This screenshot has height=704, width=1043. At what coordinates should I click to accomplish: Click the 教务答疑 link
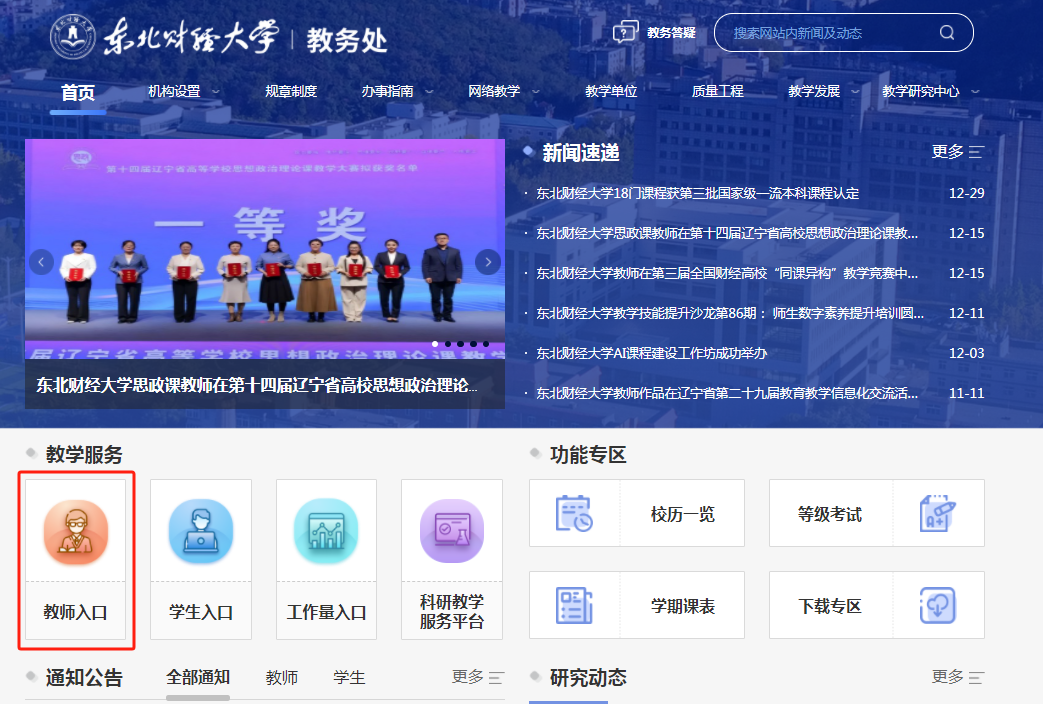pos(671,33)
